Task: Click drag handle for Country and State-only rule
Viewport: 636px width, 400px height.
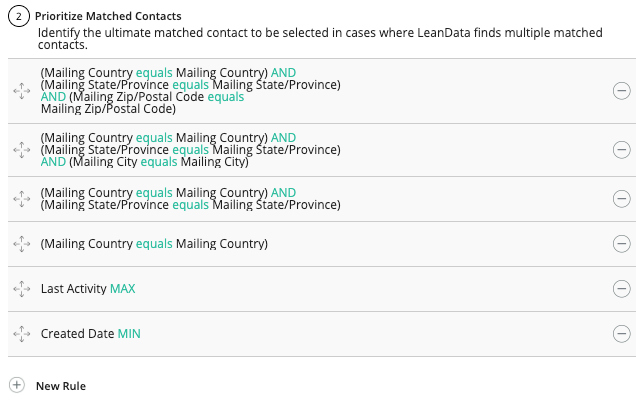Action: coord(21,199)
